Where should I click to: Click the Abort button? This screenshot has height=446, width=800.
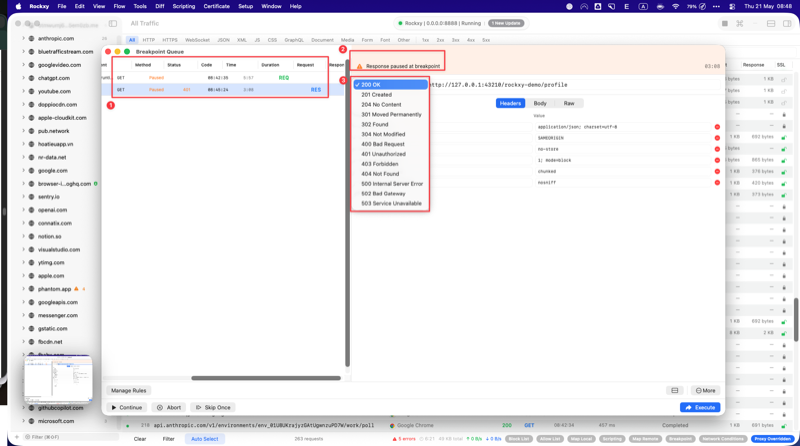coord(169,407)
